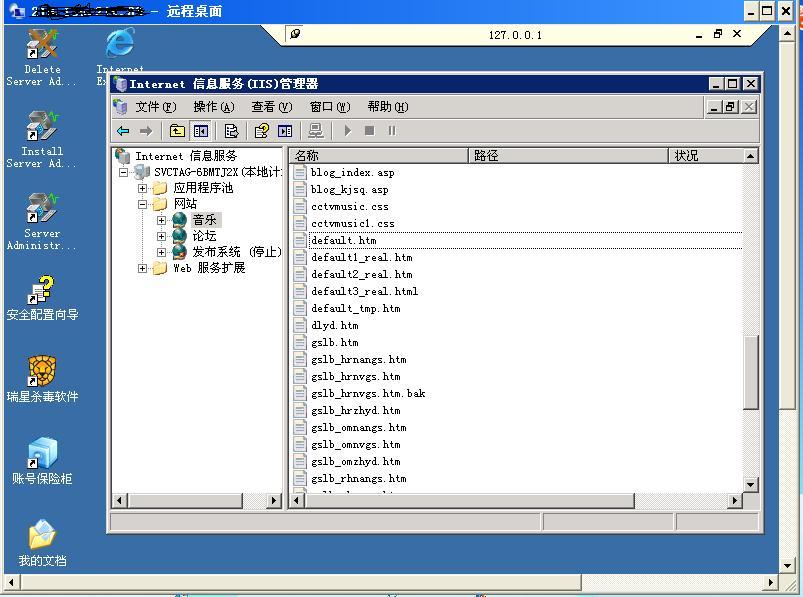Open Internet Explorer desktop icon
This screenshot has width=803, height=597.
click(x=120, y=56)
